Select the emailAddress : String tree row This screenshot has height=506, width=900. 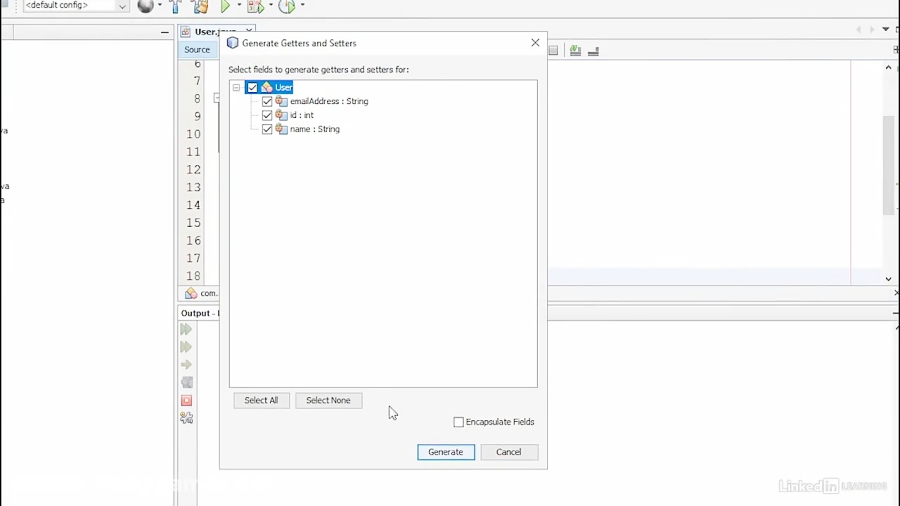329,102
